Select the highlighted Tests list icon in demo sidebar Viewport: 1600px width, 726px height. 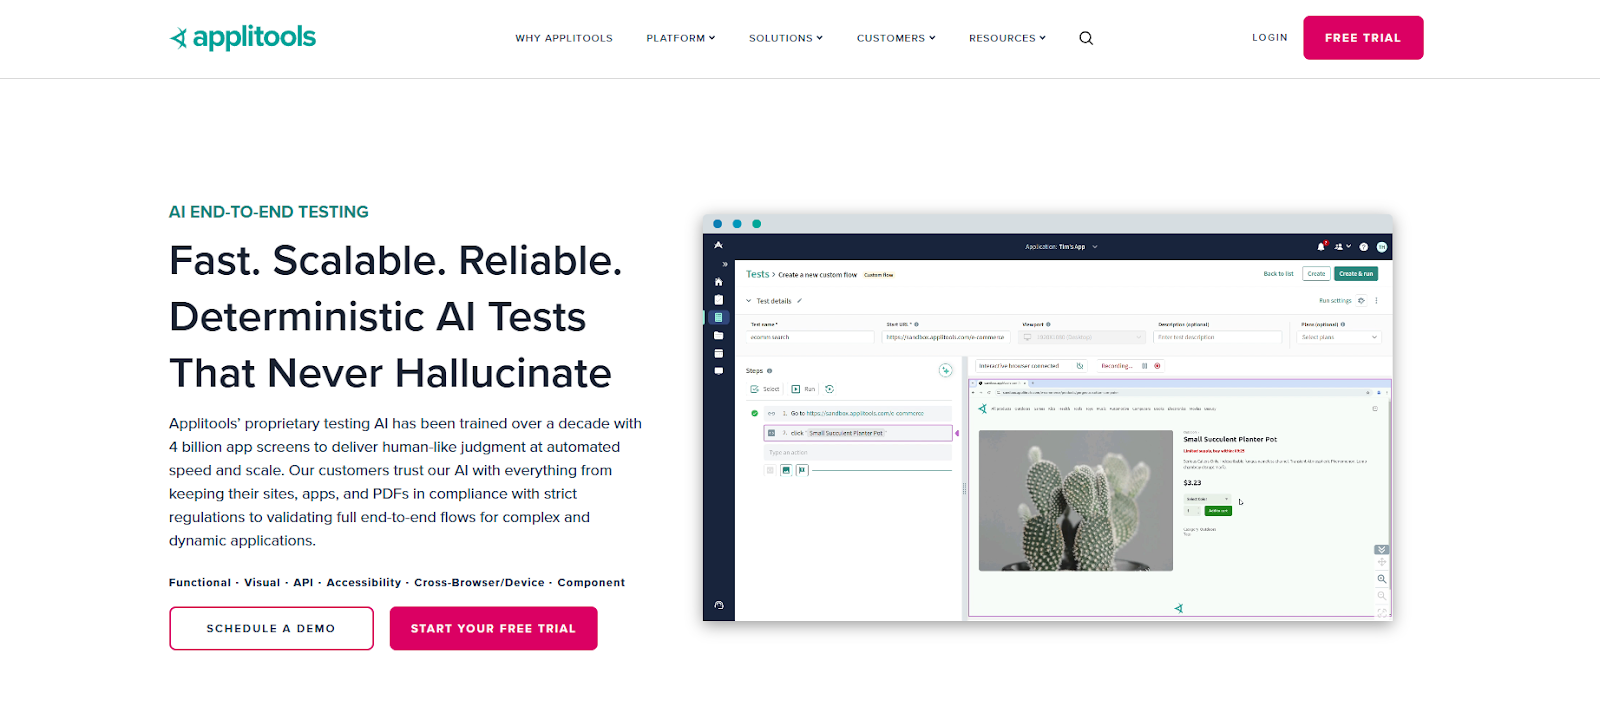click(x=718, y=317)
